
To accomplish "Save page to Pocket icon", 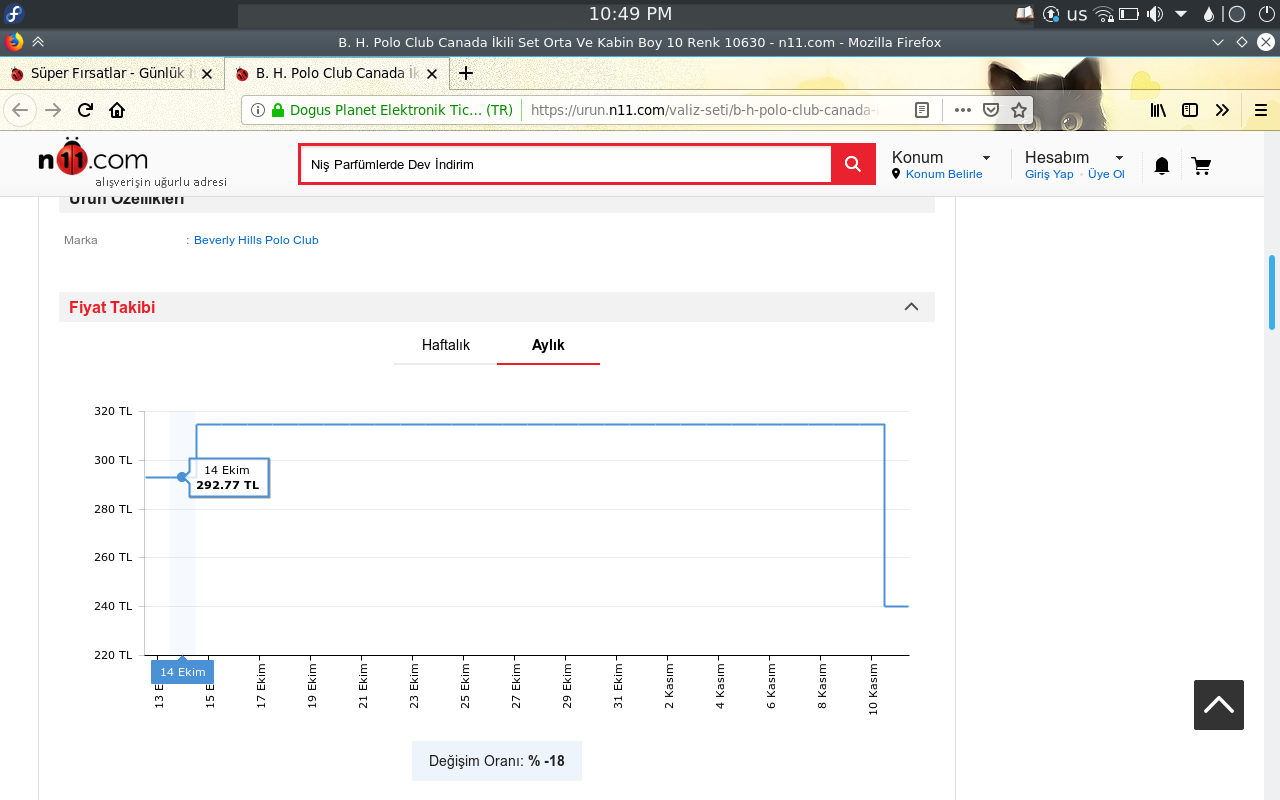I will [x=991, y=110].
